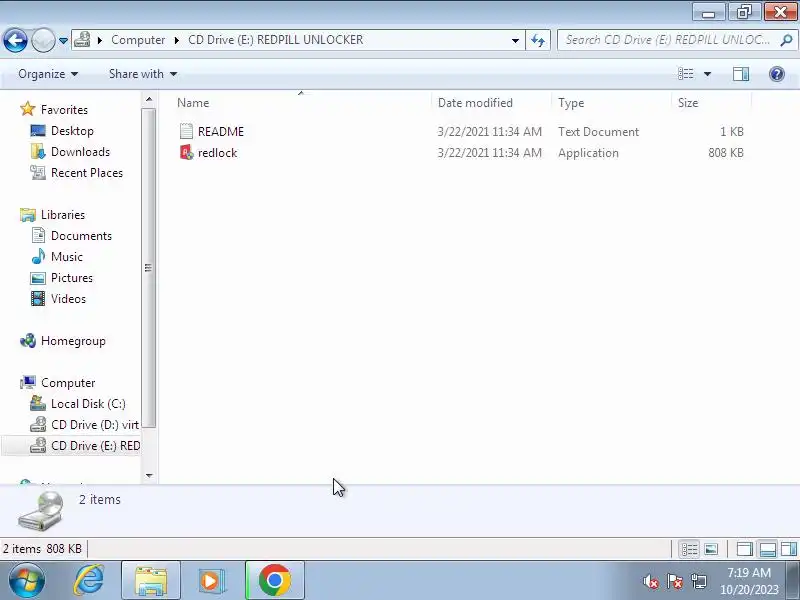800x600 pixels.
Task: Launch Internet Explorer from the taskbar
Action: coord(89,581)
